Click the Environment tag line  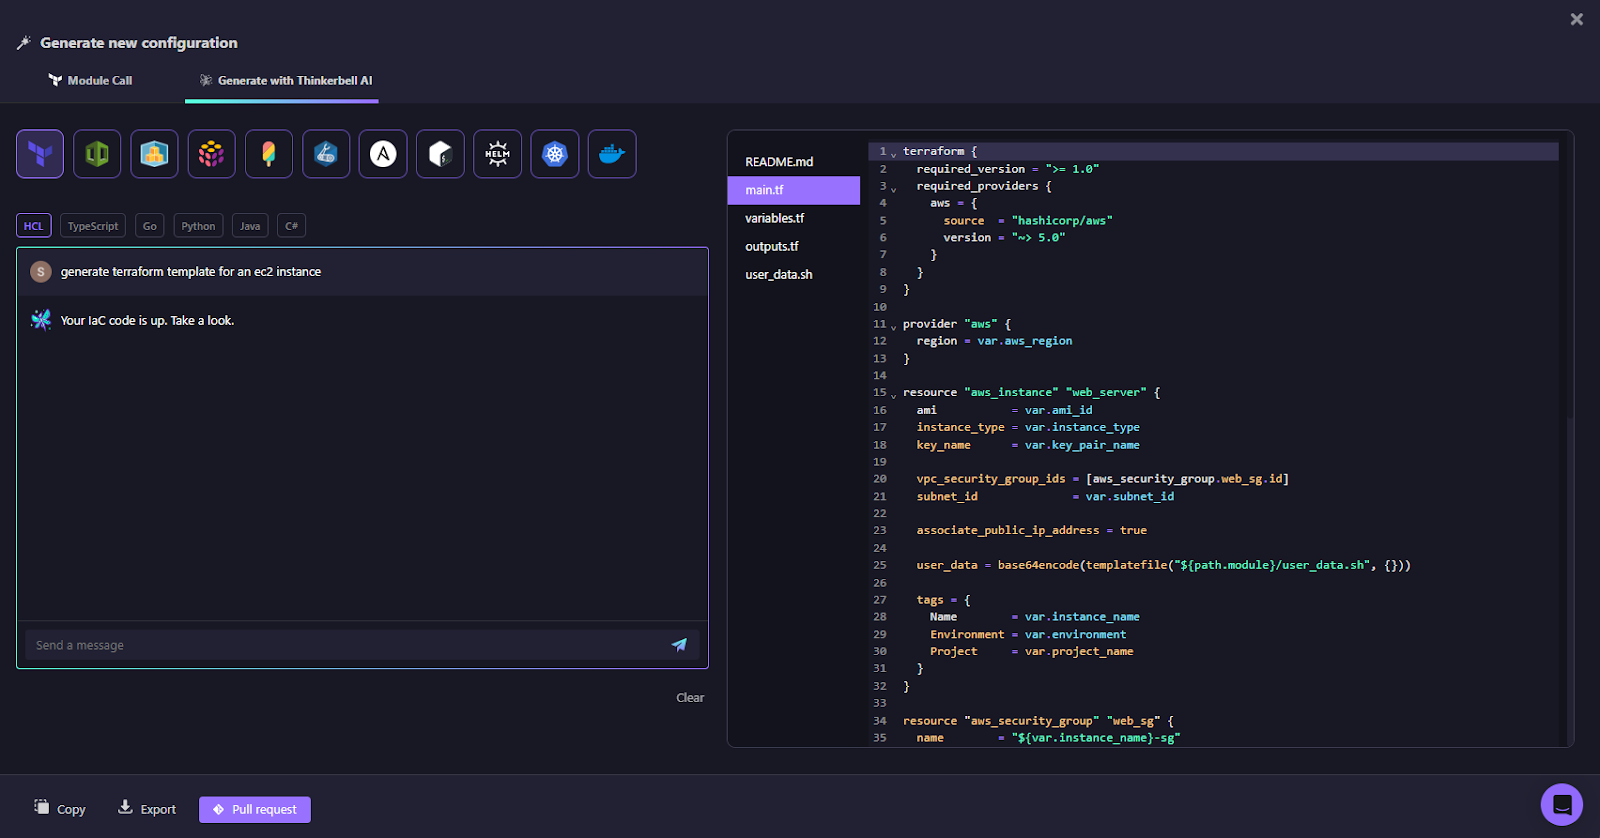(x=1028, y=634)
